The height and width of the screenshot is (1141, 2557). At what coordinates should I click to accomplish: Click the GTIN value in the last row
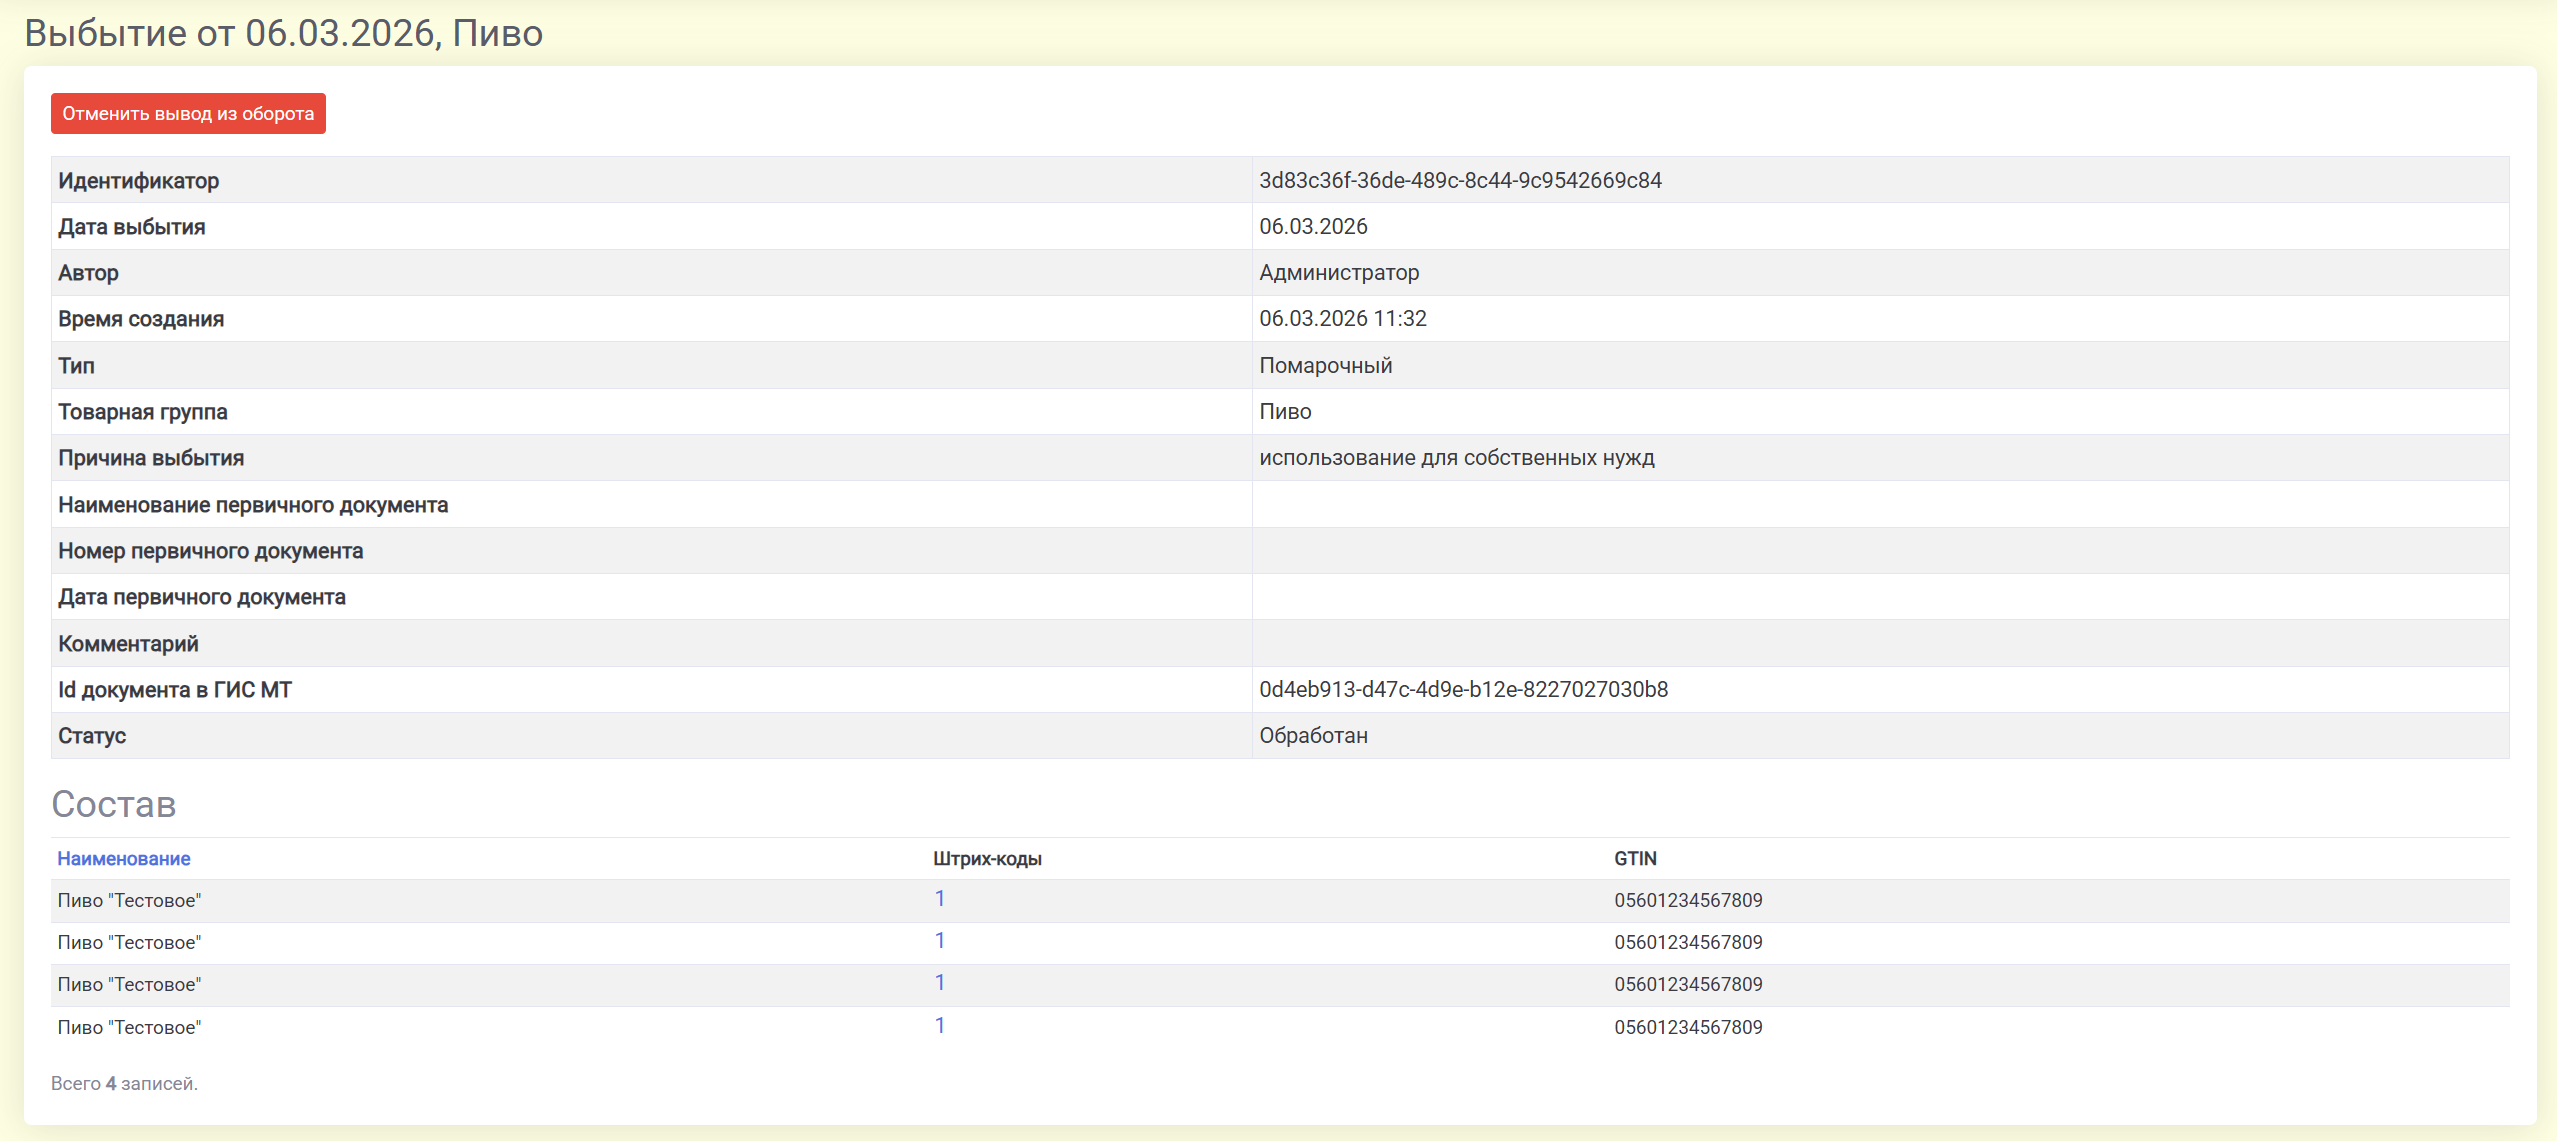coord(1688,1027)
